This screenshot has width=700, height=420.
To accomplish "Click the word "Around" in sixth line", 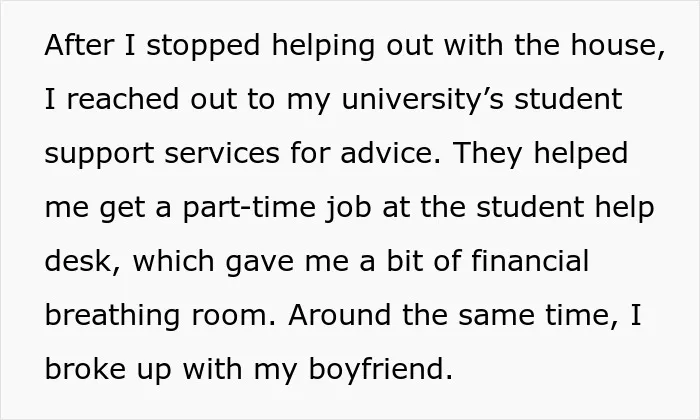I will coord(339,315).
